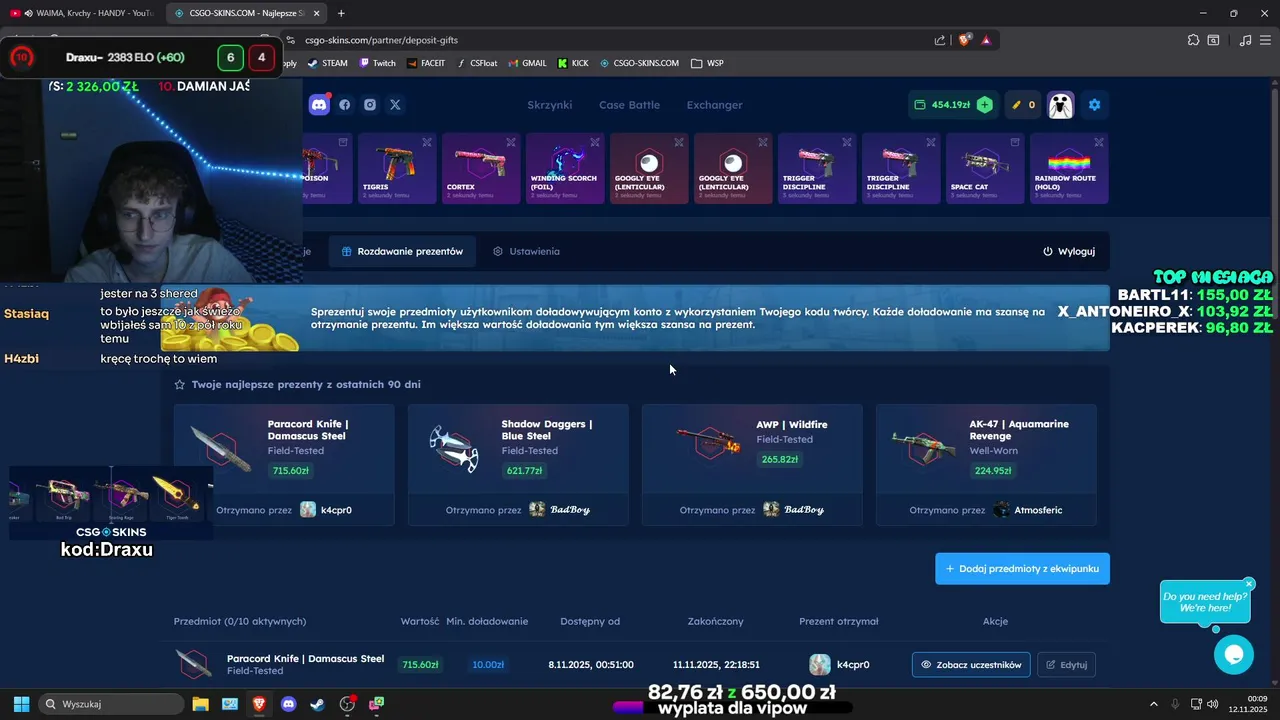The image size is (1280, 720).
Task: Click the Min. doładowanie column header
Action: 487,621
